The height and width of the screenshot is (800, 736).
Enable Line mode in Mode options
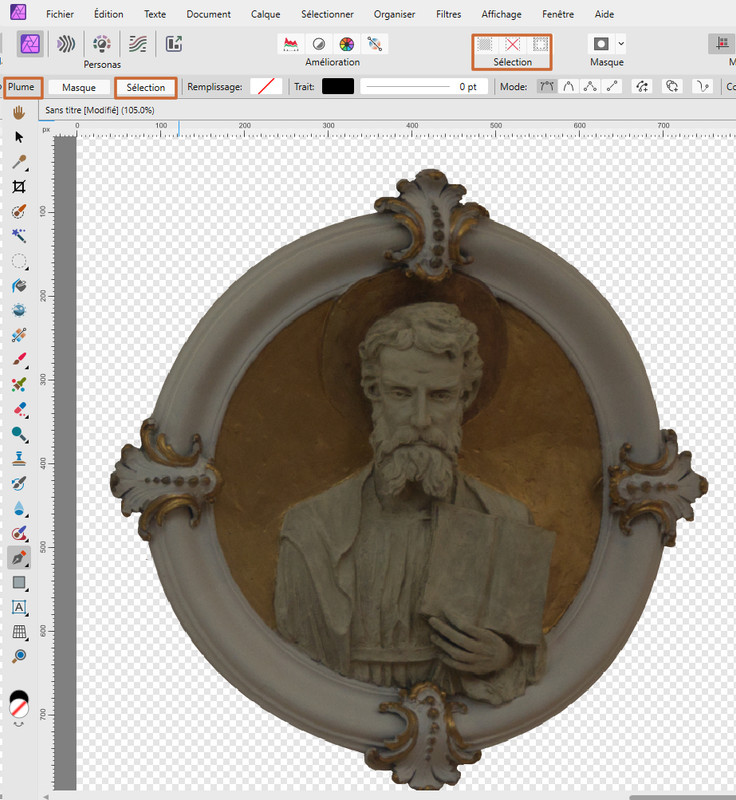pos(612,87)
